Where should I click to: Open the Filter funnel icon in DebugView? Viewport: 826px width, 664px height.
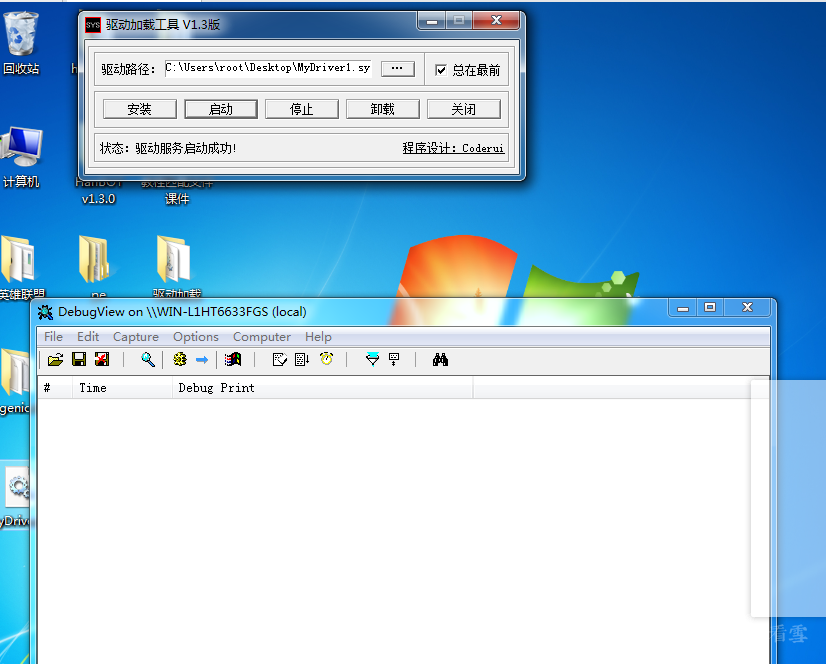[372, 360]
